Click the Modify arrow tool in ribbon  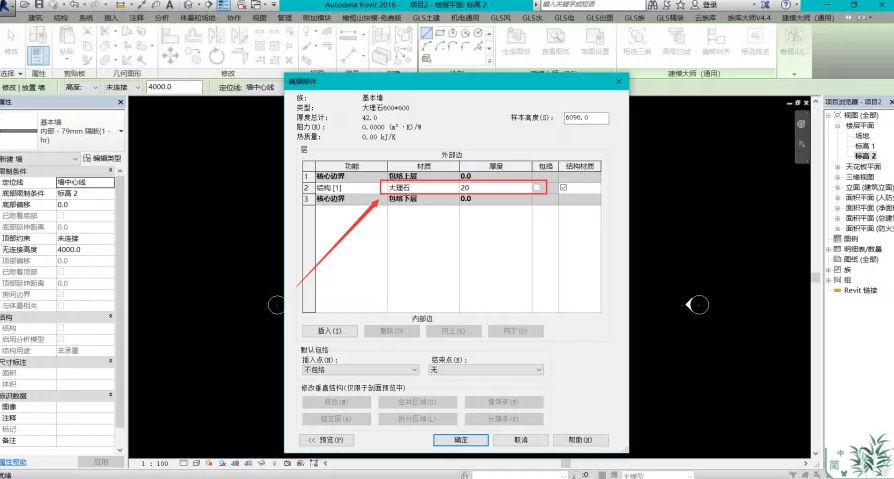click(x=11, y=35)
